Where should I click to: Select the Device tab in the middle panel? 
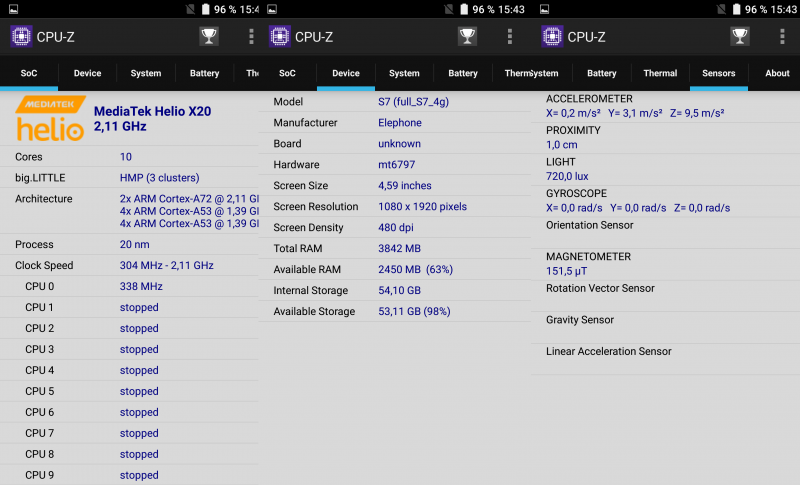[346, 73]
